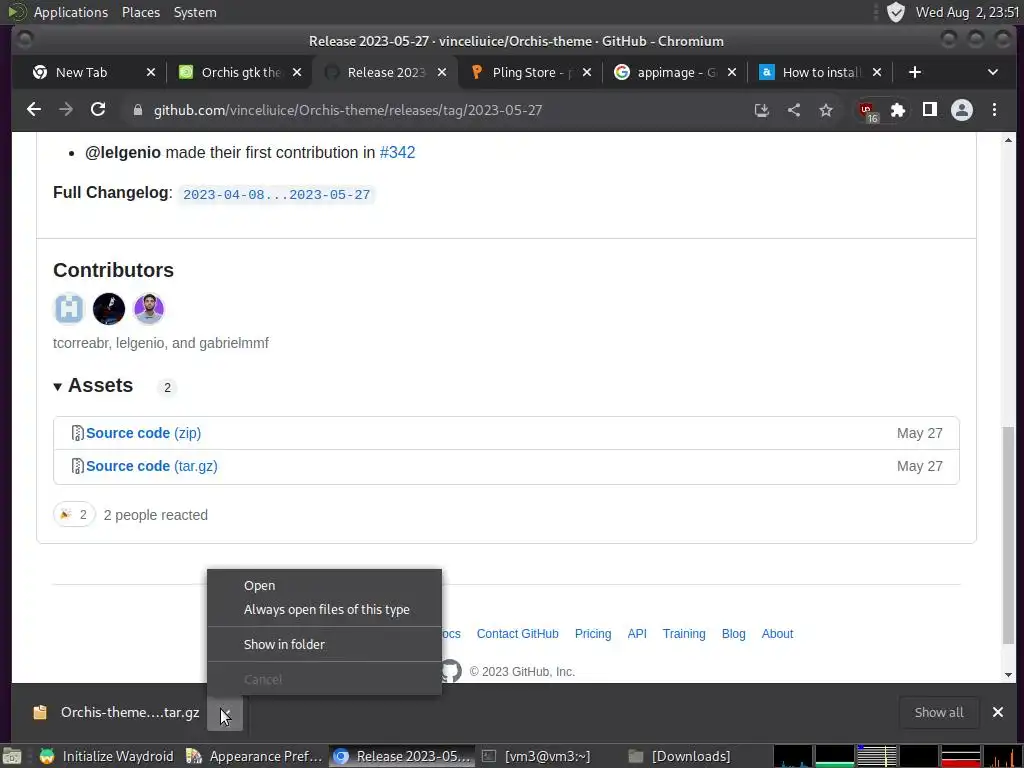Click the party popper reaction button
Viewport: 1024px width, 768px height.
[x=74, y=515]
